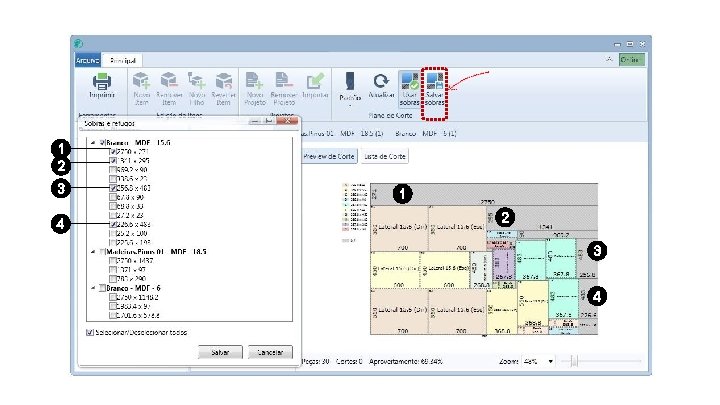Close the Sobras e refugos dialog

[x=287, y=121]
